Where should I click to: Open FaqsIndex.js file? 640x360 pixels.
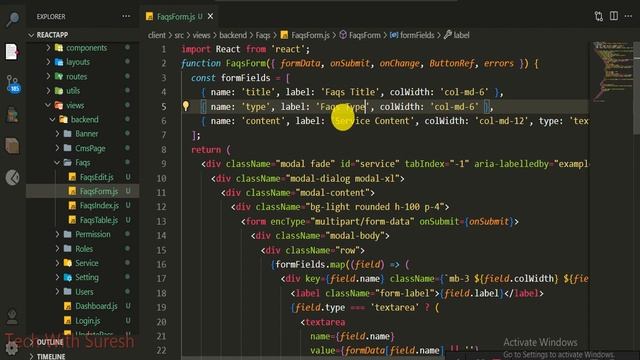(x=99, y=205)
